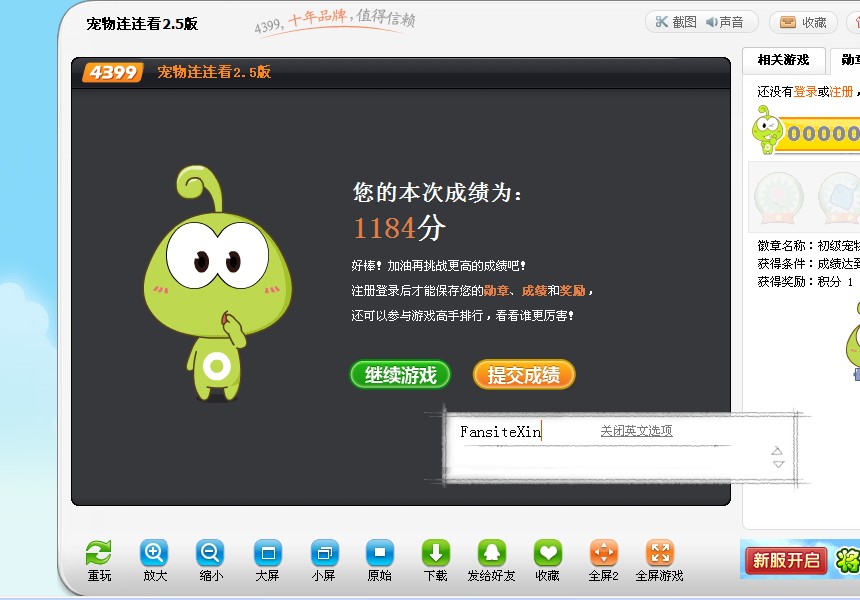Click the second badge medal thumbnail
Viewport: 860px width, 600px height.
click(x=840, y=197)
